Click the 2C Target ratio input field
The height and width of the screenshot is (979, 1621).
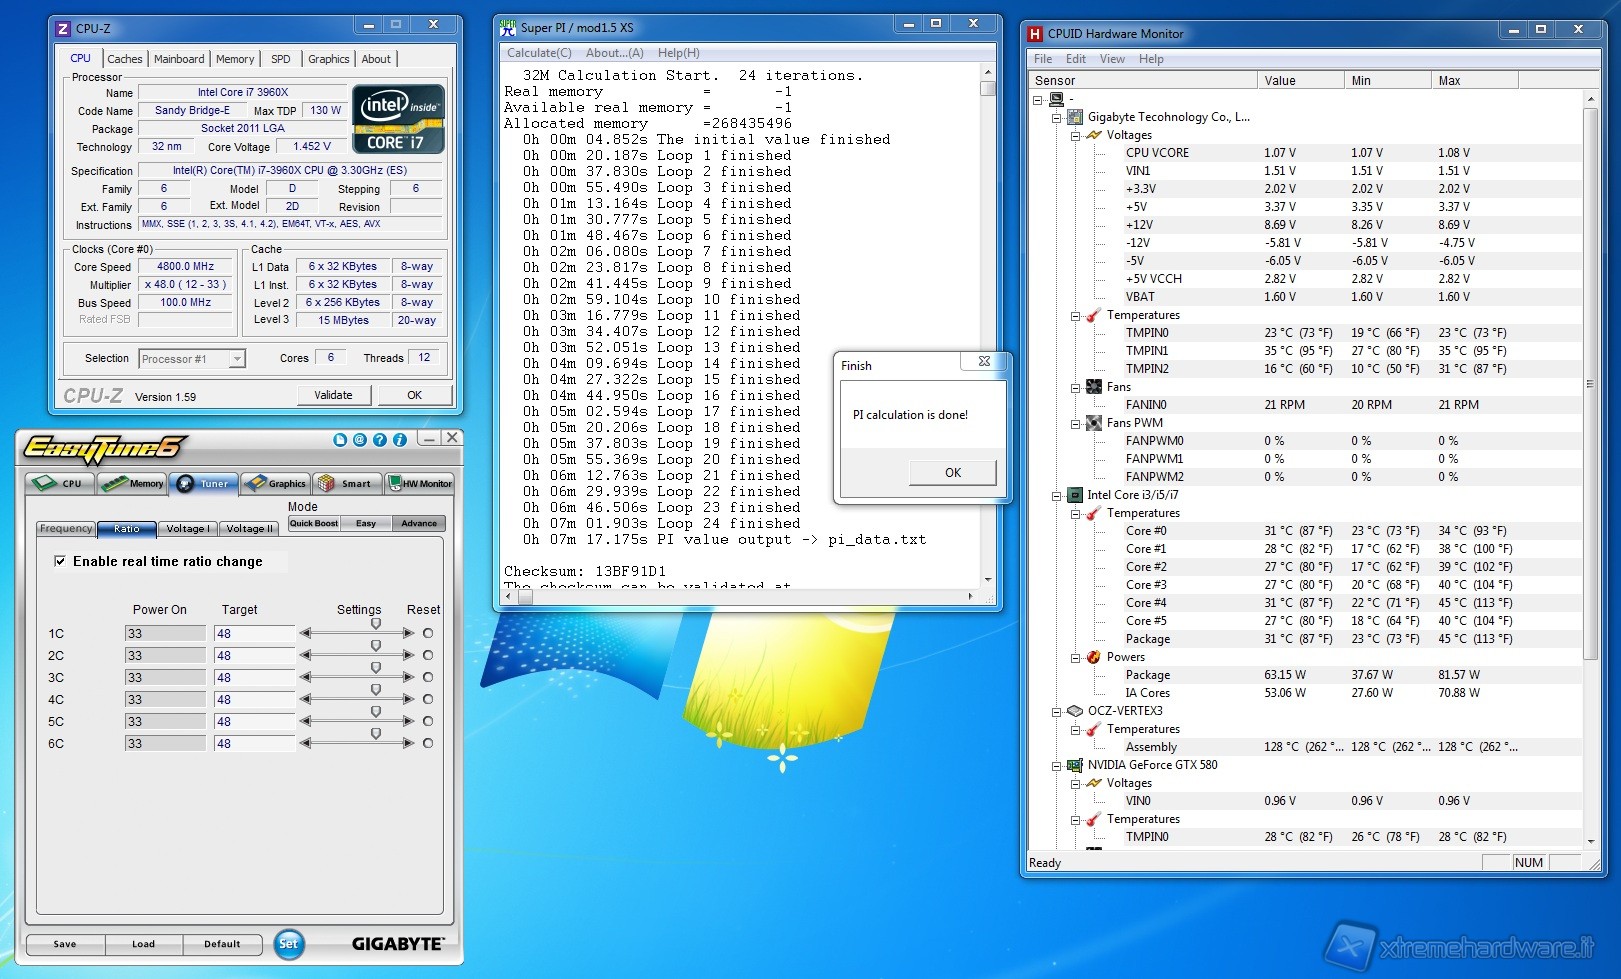(x=253, y=656)
